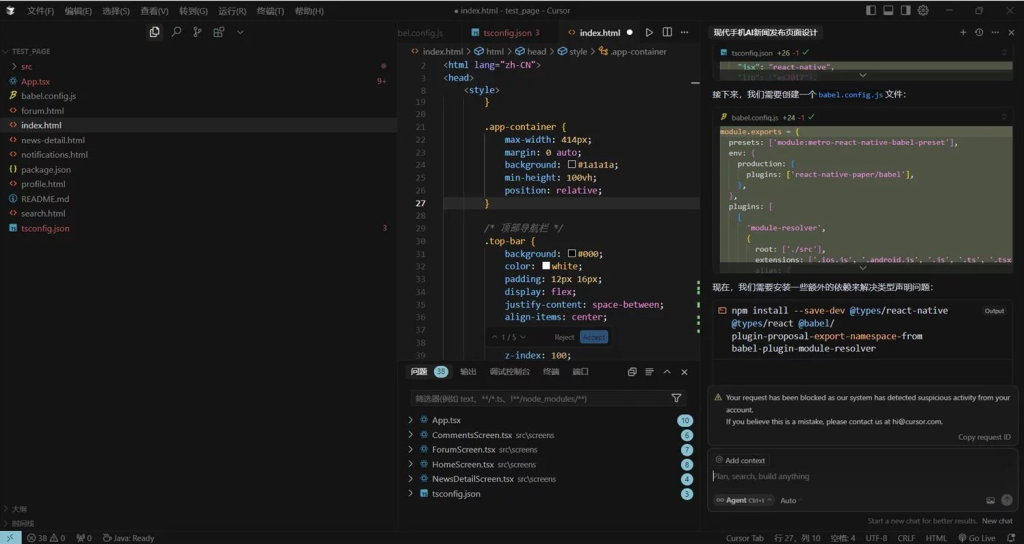The width and height of the screenshot is (1024, 544).
Task: Open the 文件(F) menu
Action: [40, 11]
